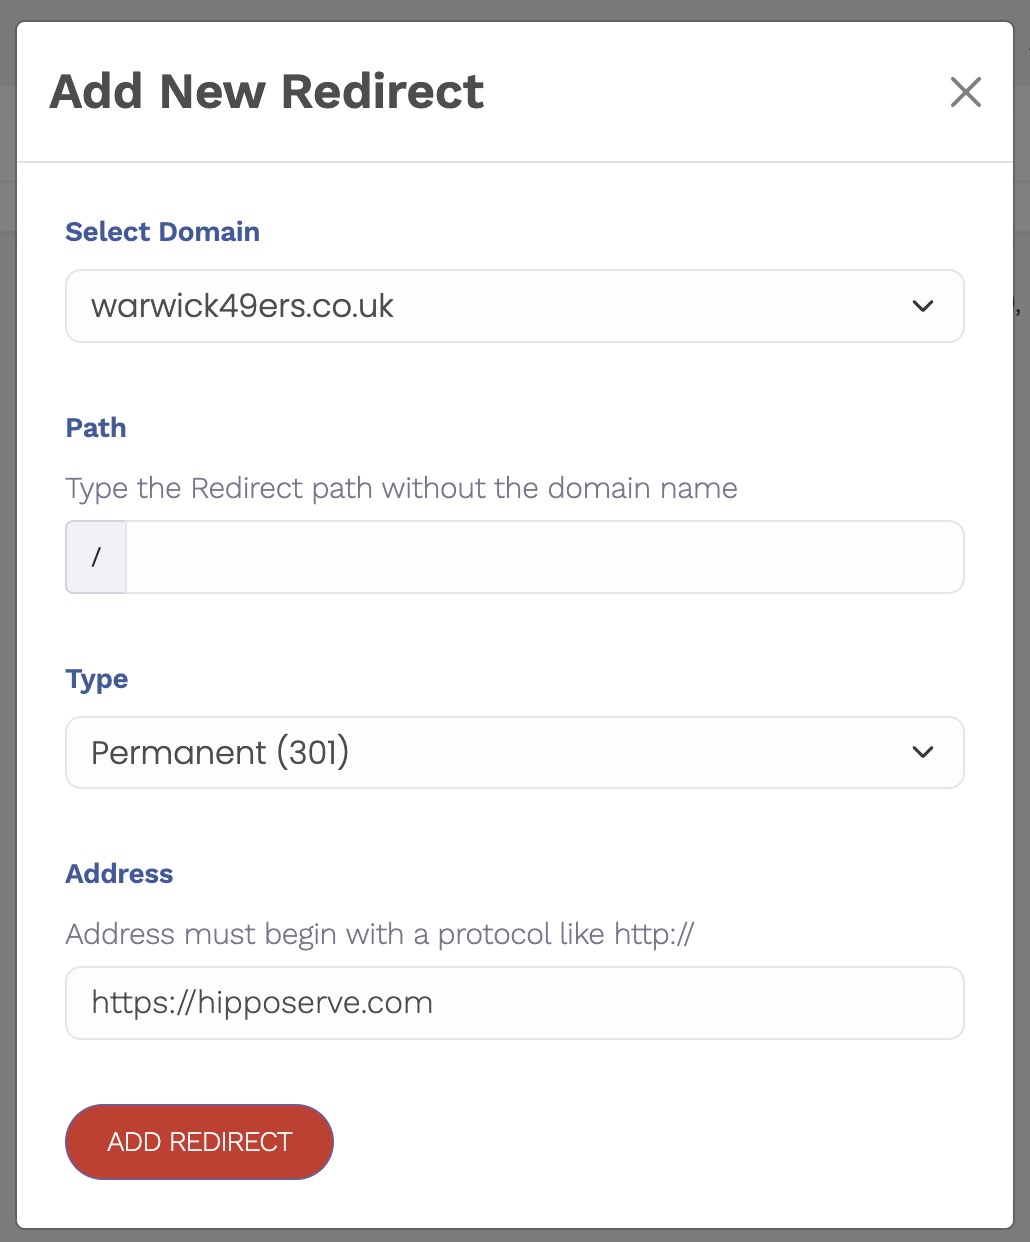This screenshot has width=1030, height=1242.
Task: Click the Add New Redirect heading
Action: click(x=267, y=92)
